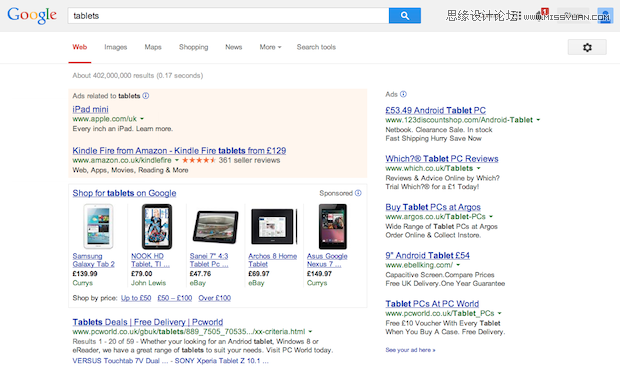Open the More dropdown menu

[x=270, y=47]
